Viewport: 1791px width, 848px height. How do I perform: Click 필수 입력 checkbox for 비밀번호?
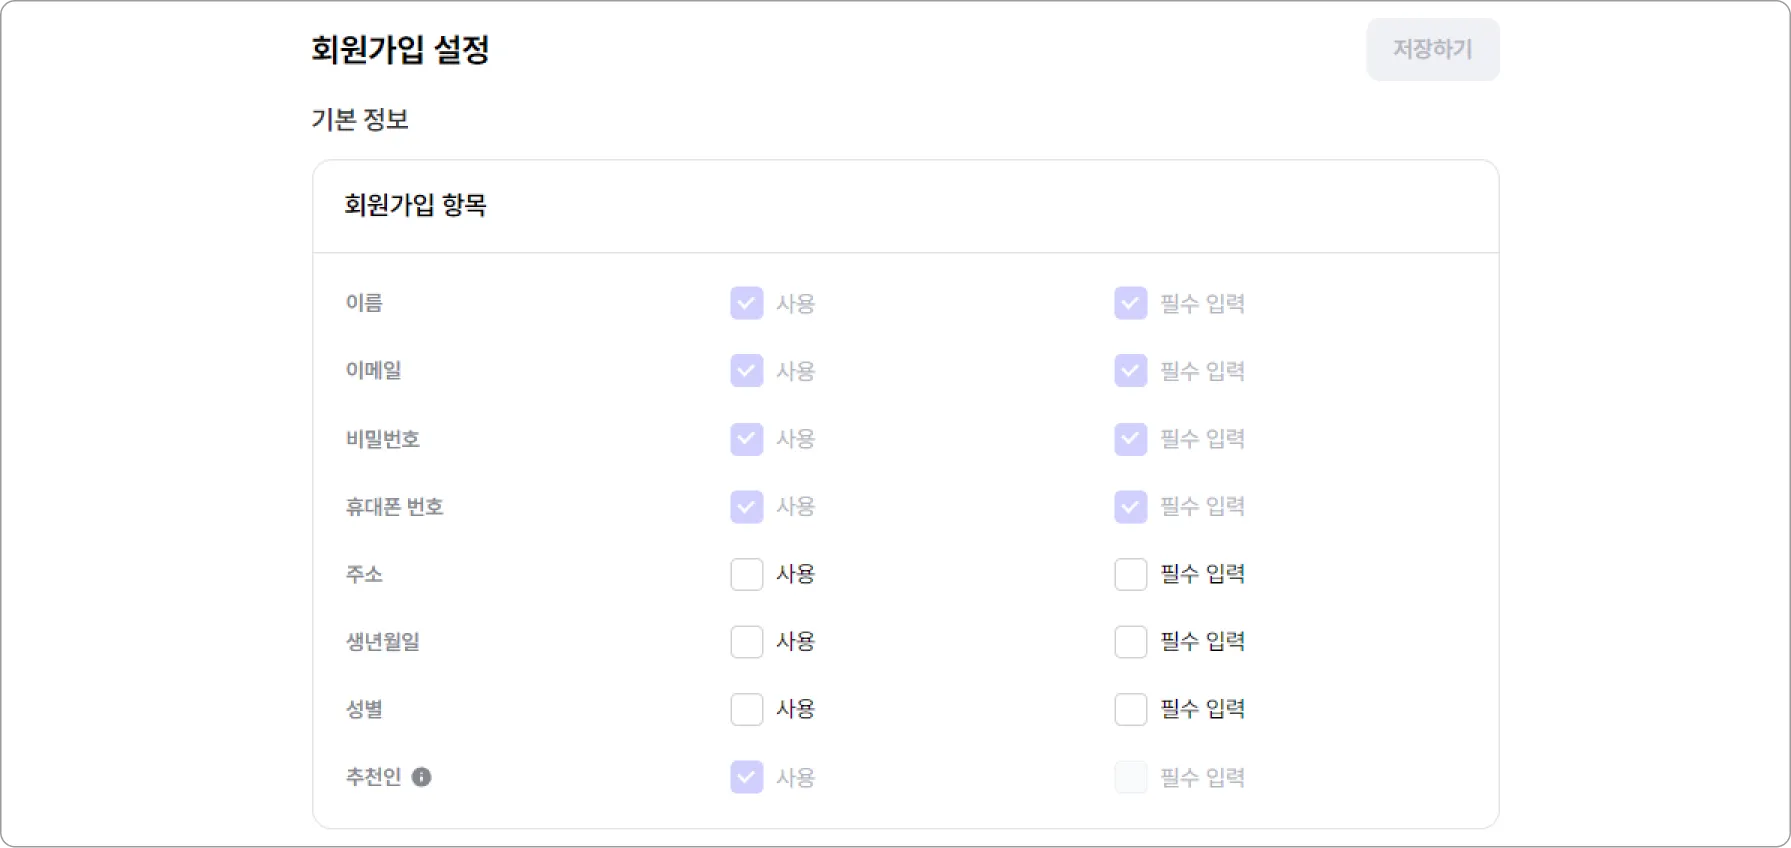coord(1131,439)
